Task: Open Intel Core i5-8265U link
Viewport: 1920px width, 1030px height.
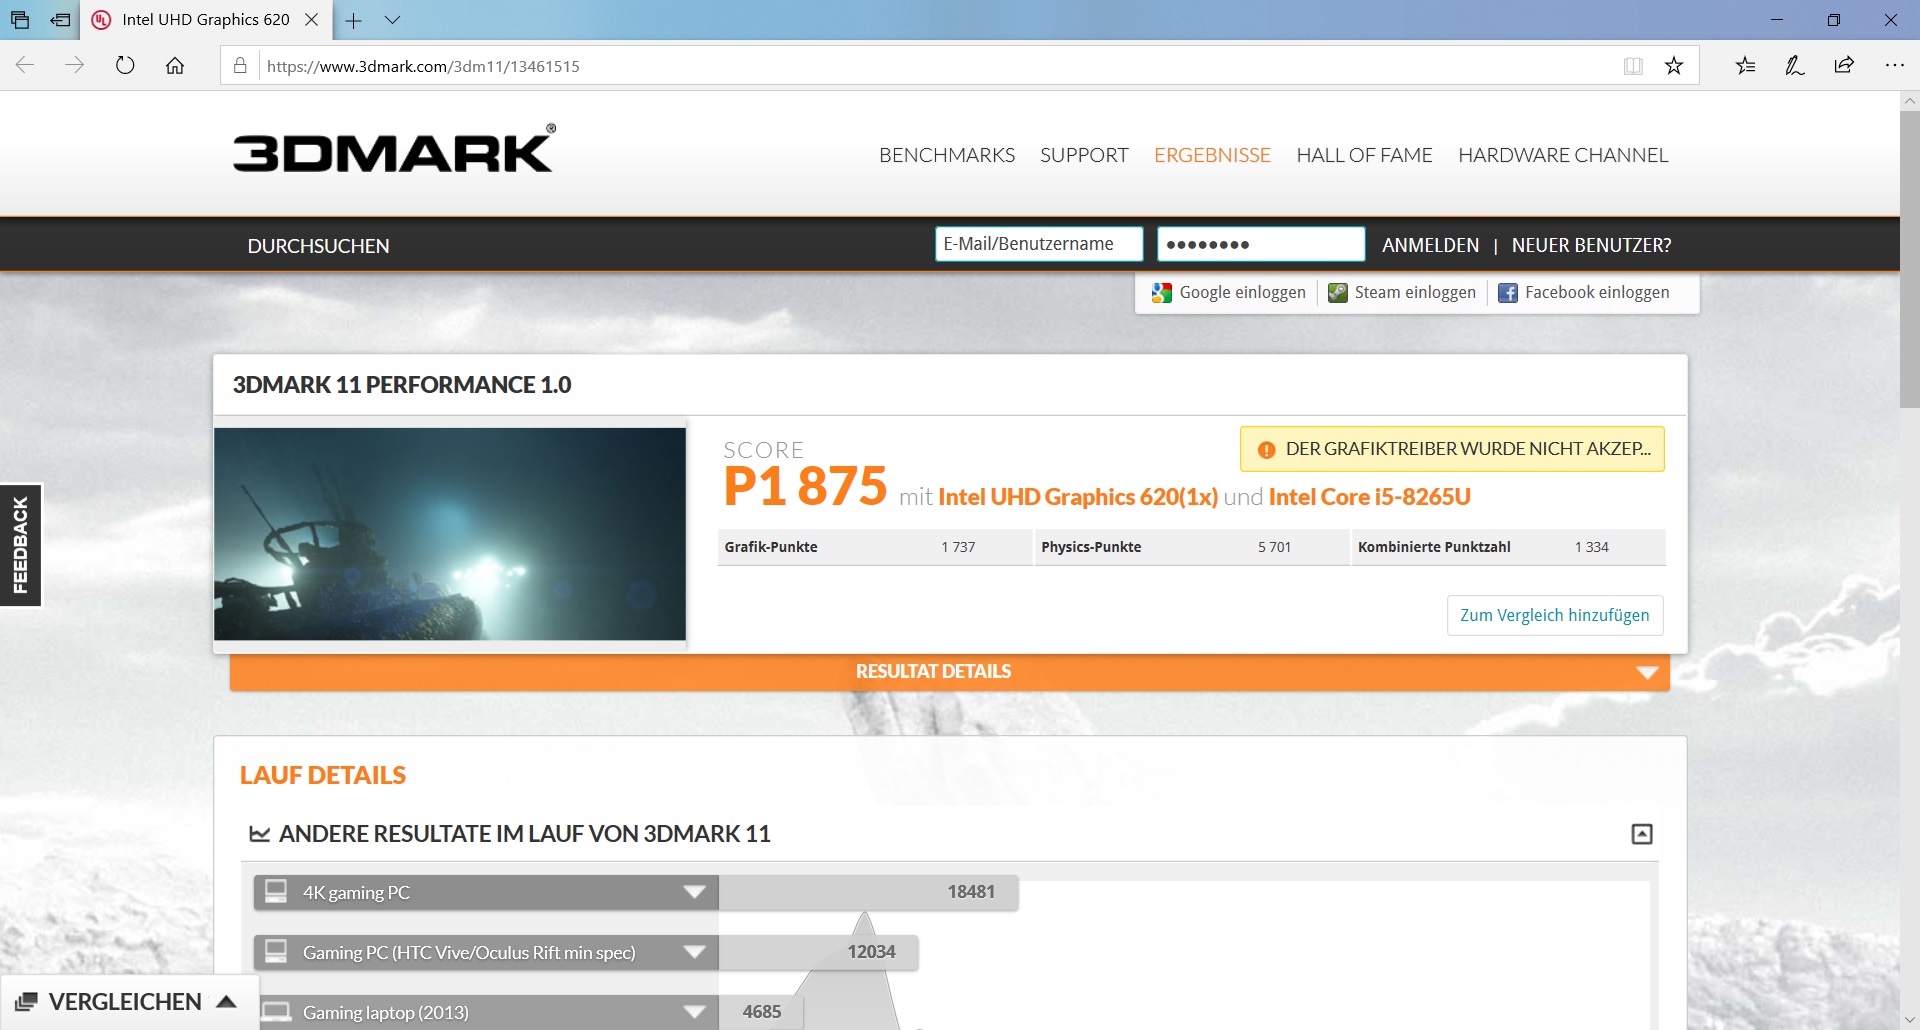Action: pyautogui.click(x=1369, y=497)
